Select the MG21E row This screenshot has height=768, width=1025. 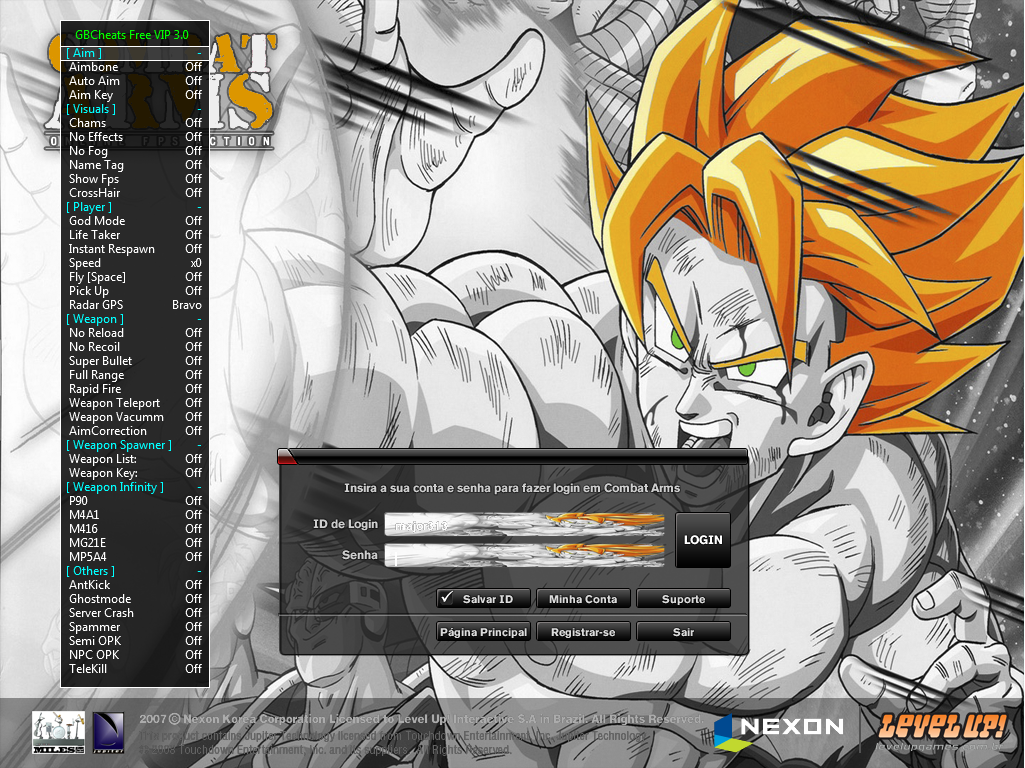point(135,543)
